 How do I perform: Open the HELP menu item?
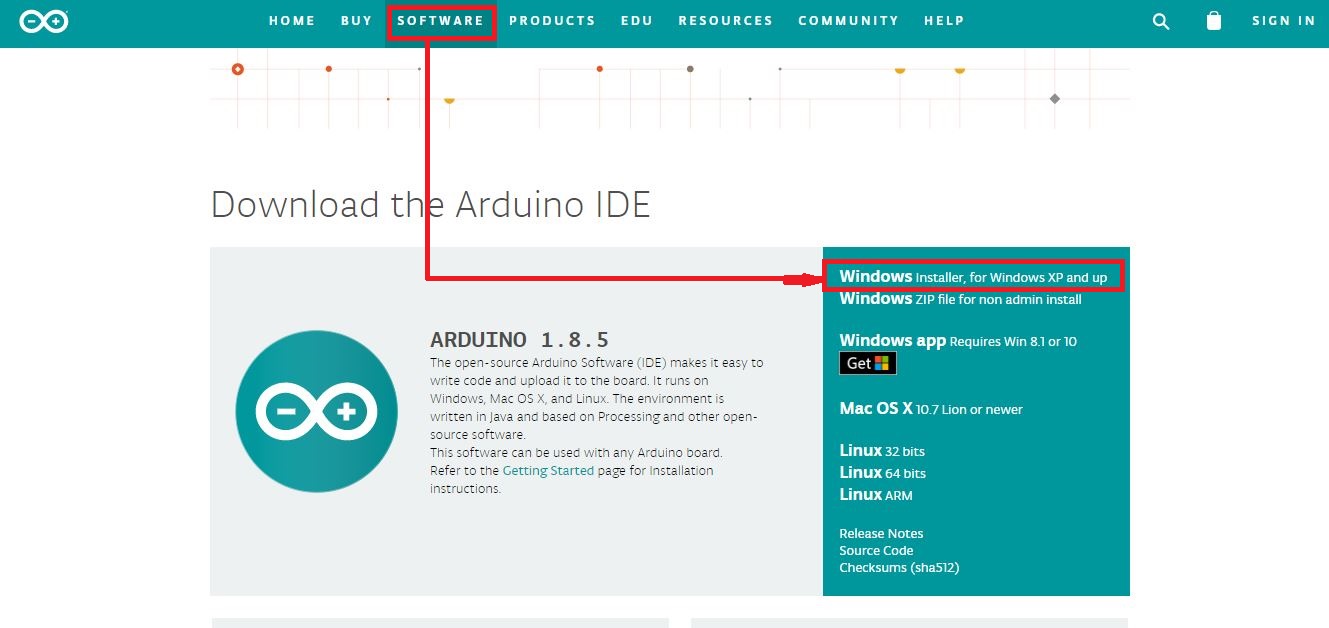coord(945,20)
